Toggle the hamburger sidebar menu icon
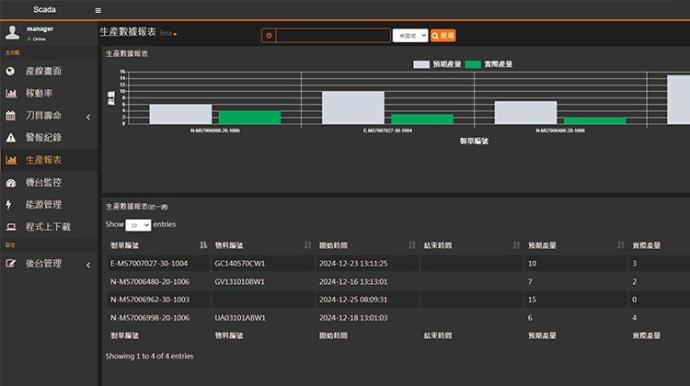 [x=98, y=11]
